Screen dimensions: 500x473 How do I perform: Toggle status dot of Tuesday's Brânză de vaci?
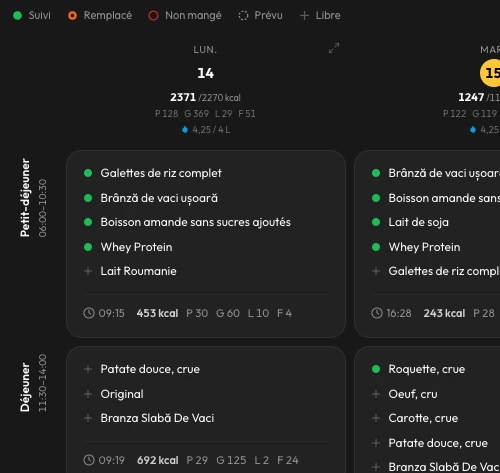coord(376,173)
